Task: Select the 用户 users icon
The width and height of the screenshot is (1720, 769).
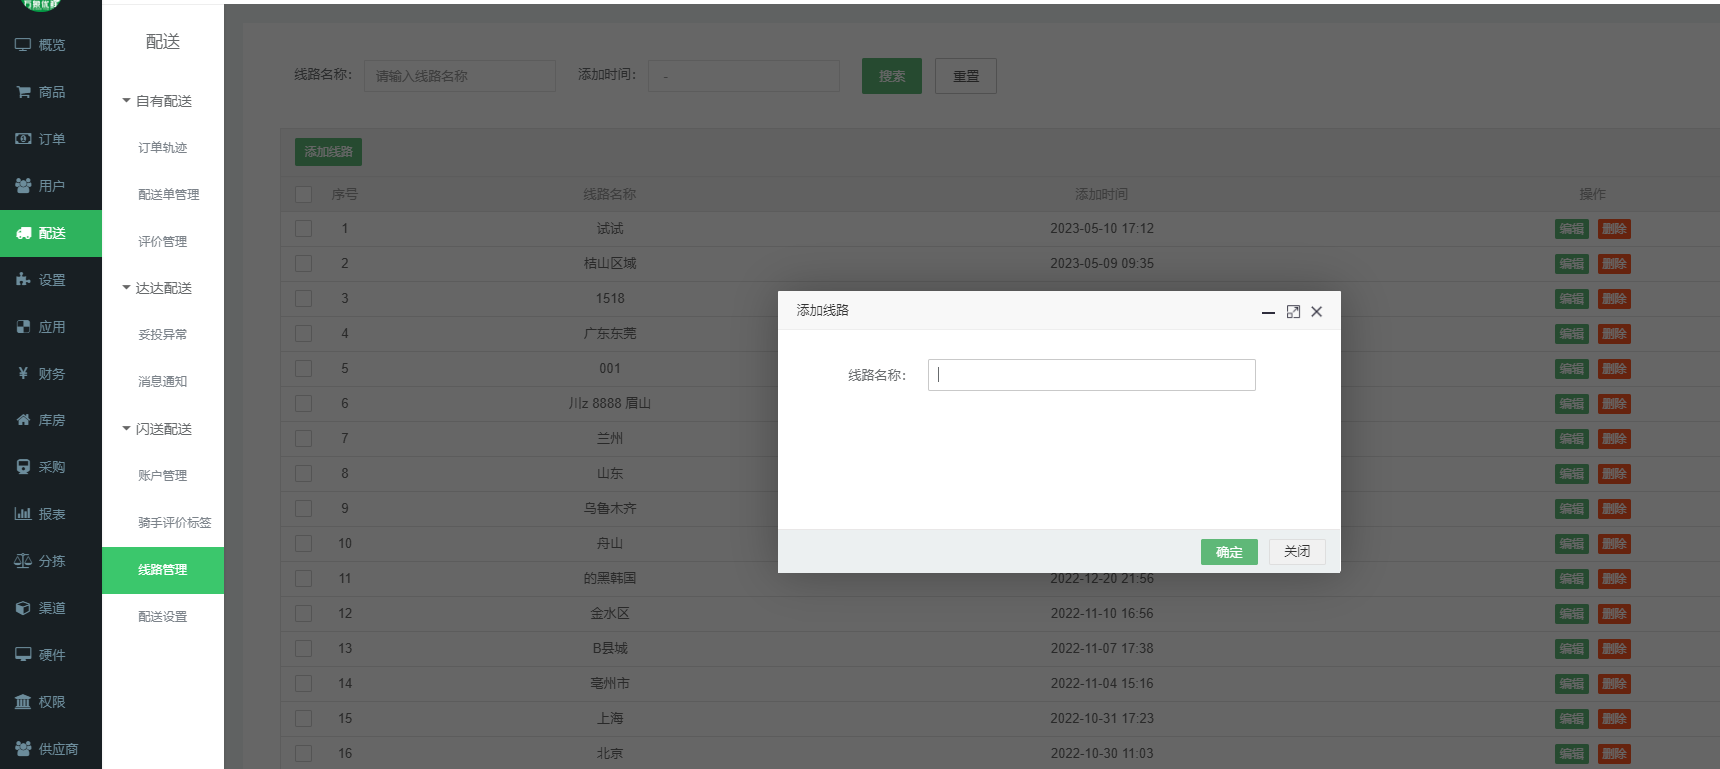Action: pos(23,186)
